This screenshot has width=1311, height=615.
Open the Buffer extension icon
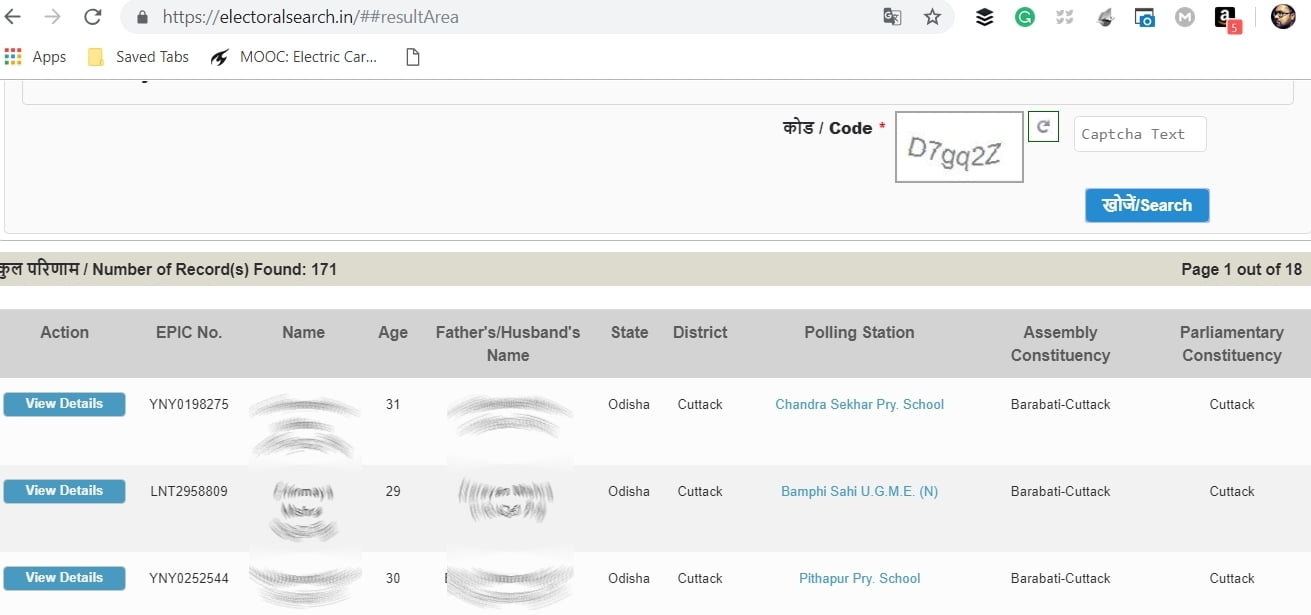coord(985,17)
